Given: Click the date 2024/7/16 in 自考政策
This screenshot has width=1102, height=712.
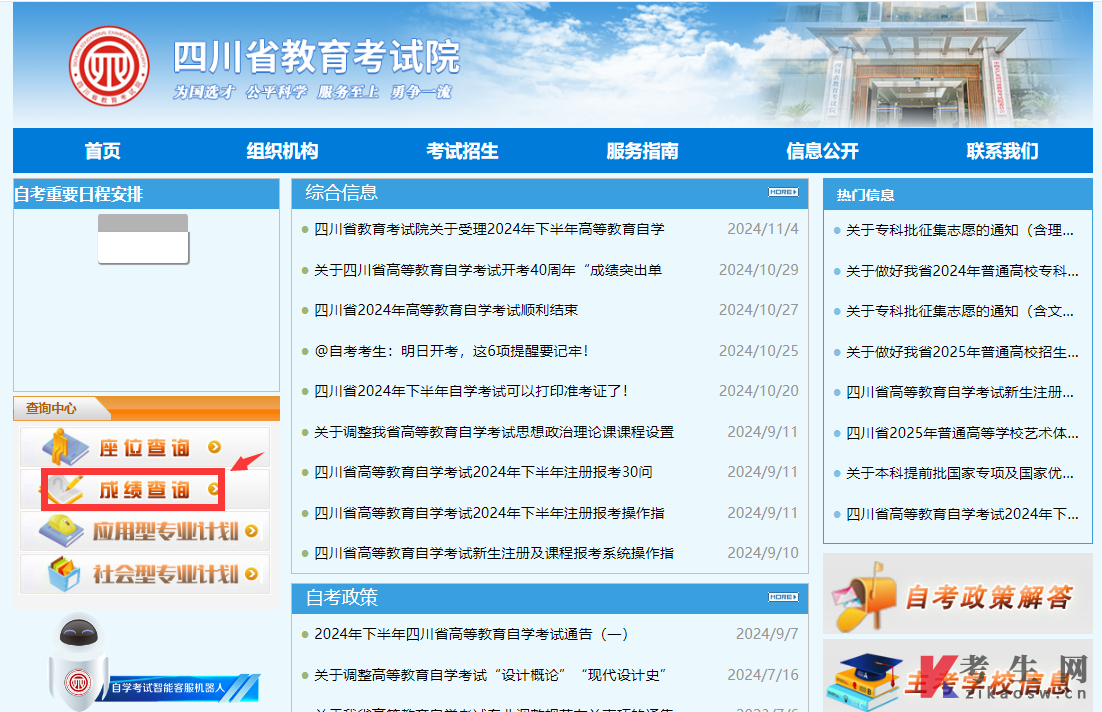Looking at the screenshot, I should (763, 675).
